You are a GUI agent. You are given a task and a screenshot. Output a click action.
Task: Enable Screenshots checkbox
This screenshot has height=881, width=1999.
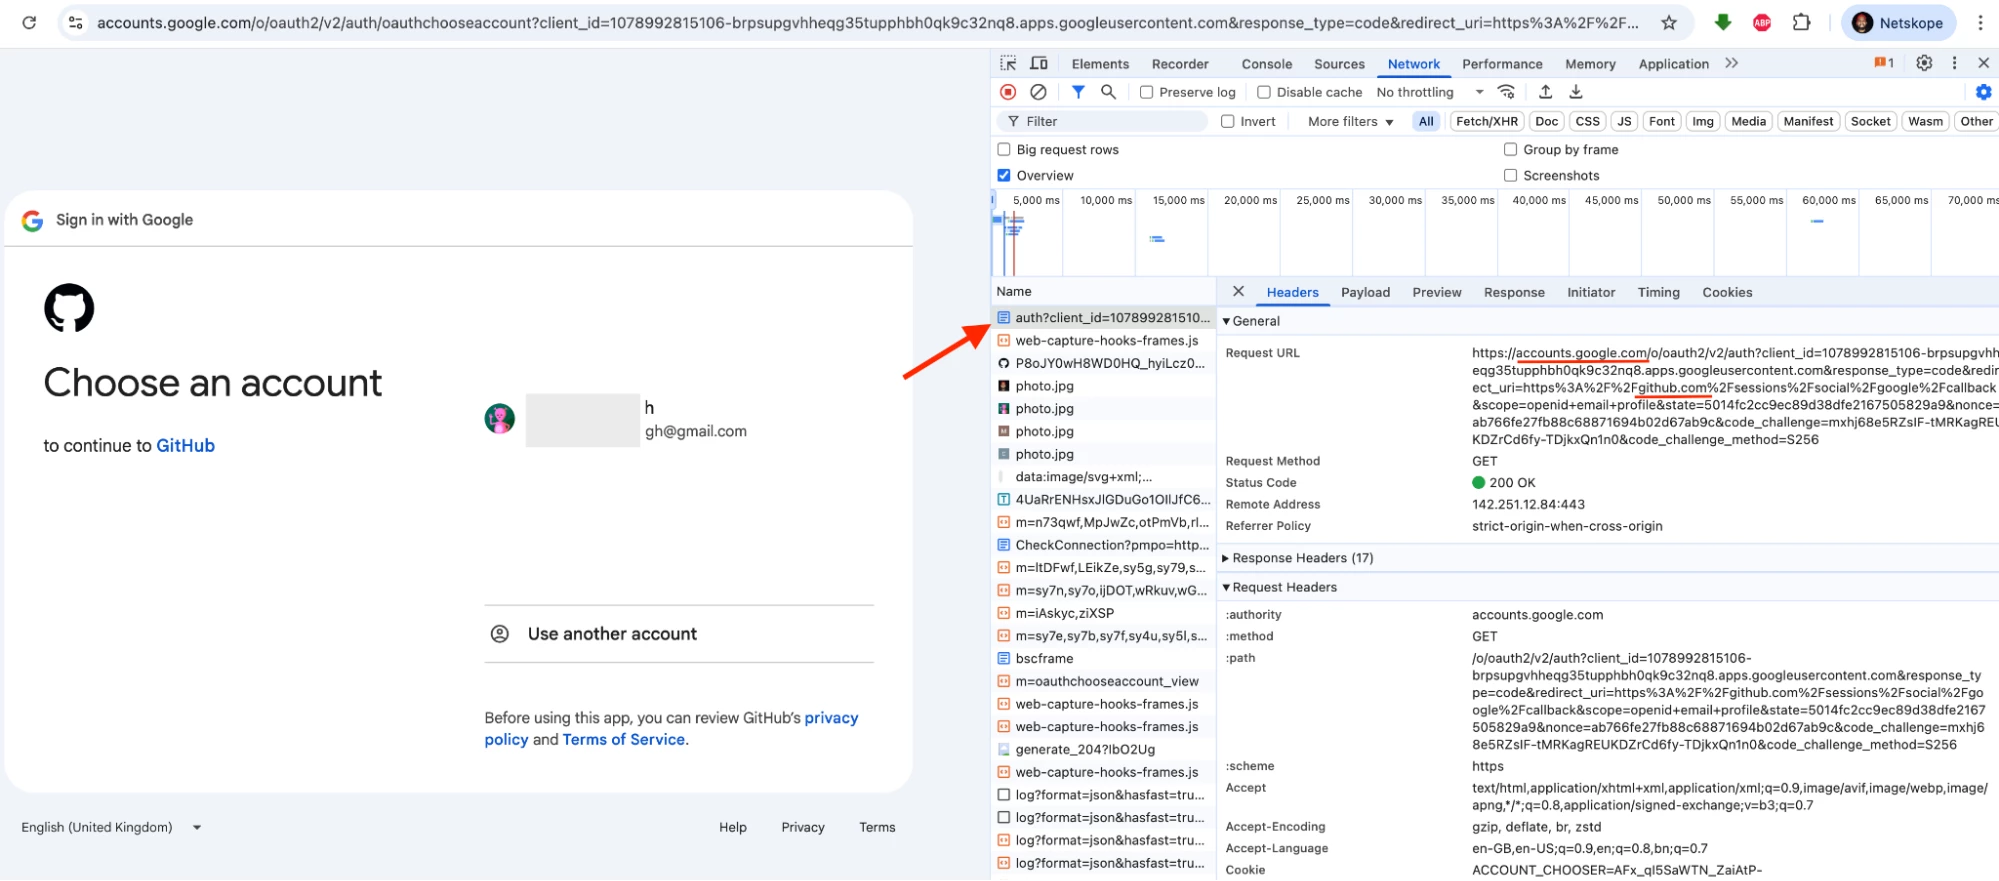[x=1511, y=175]
